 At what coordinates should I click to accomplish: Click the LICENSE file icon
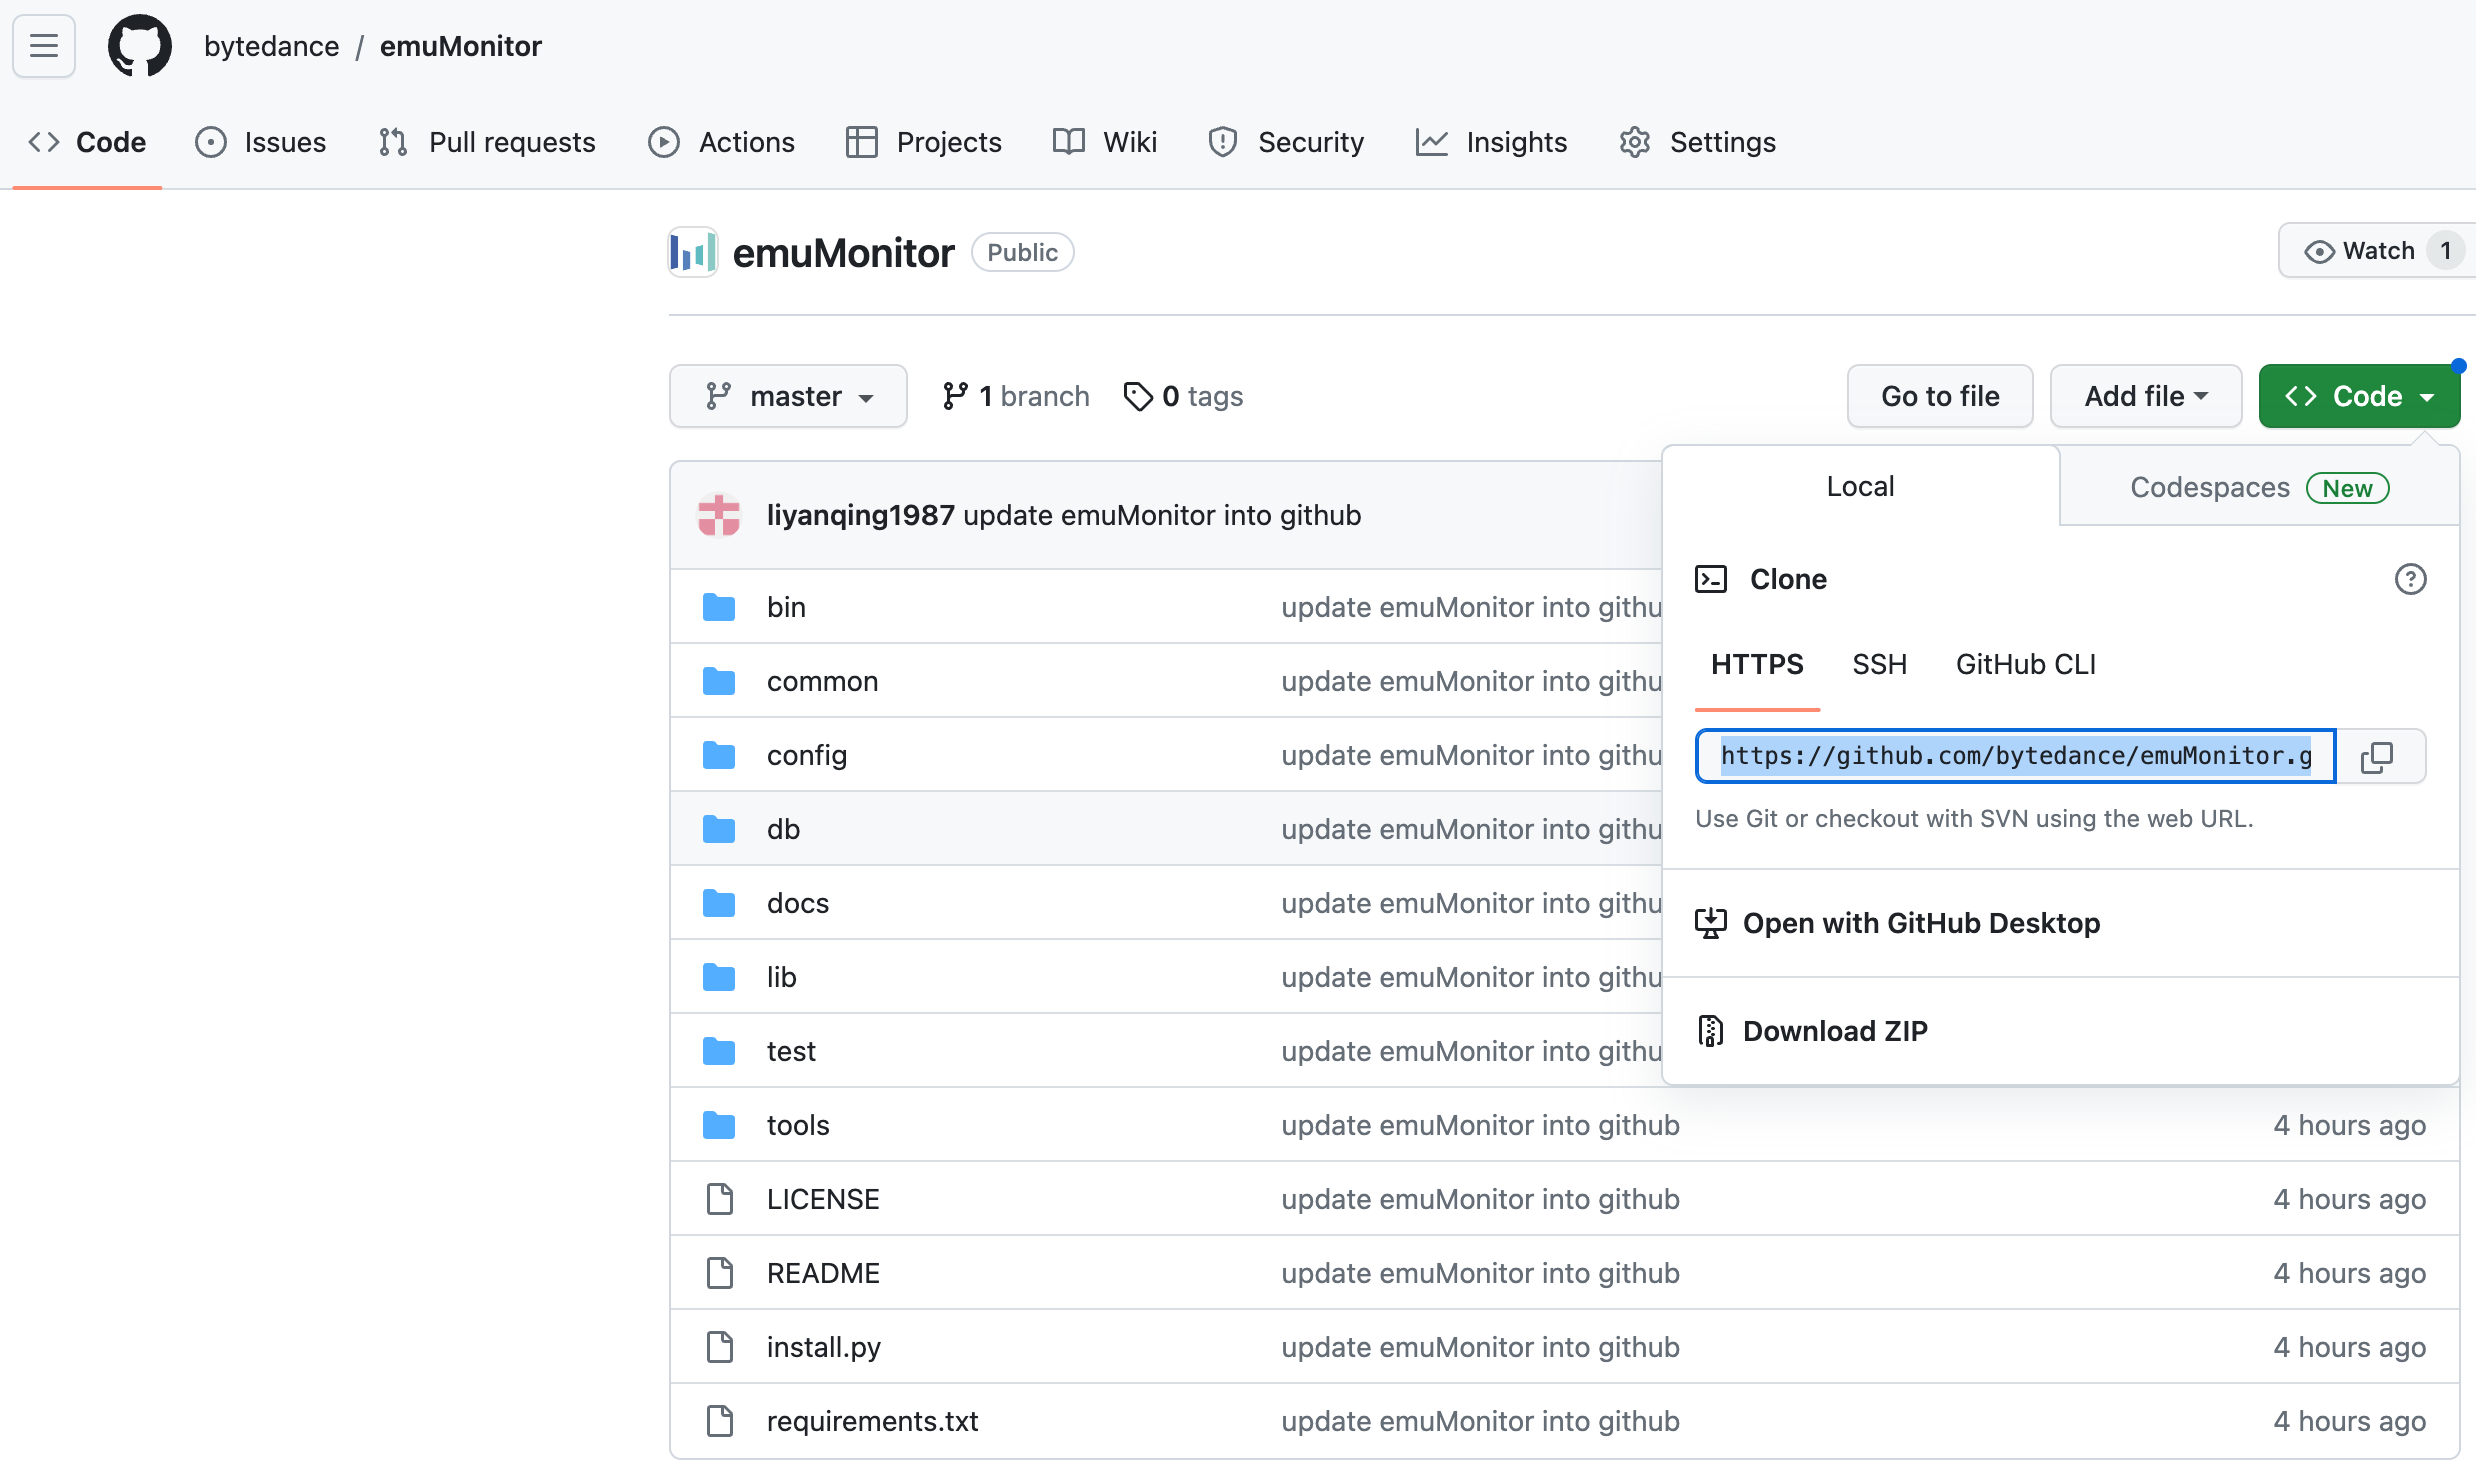coord(720,1199)
